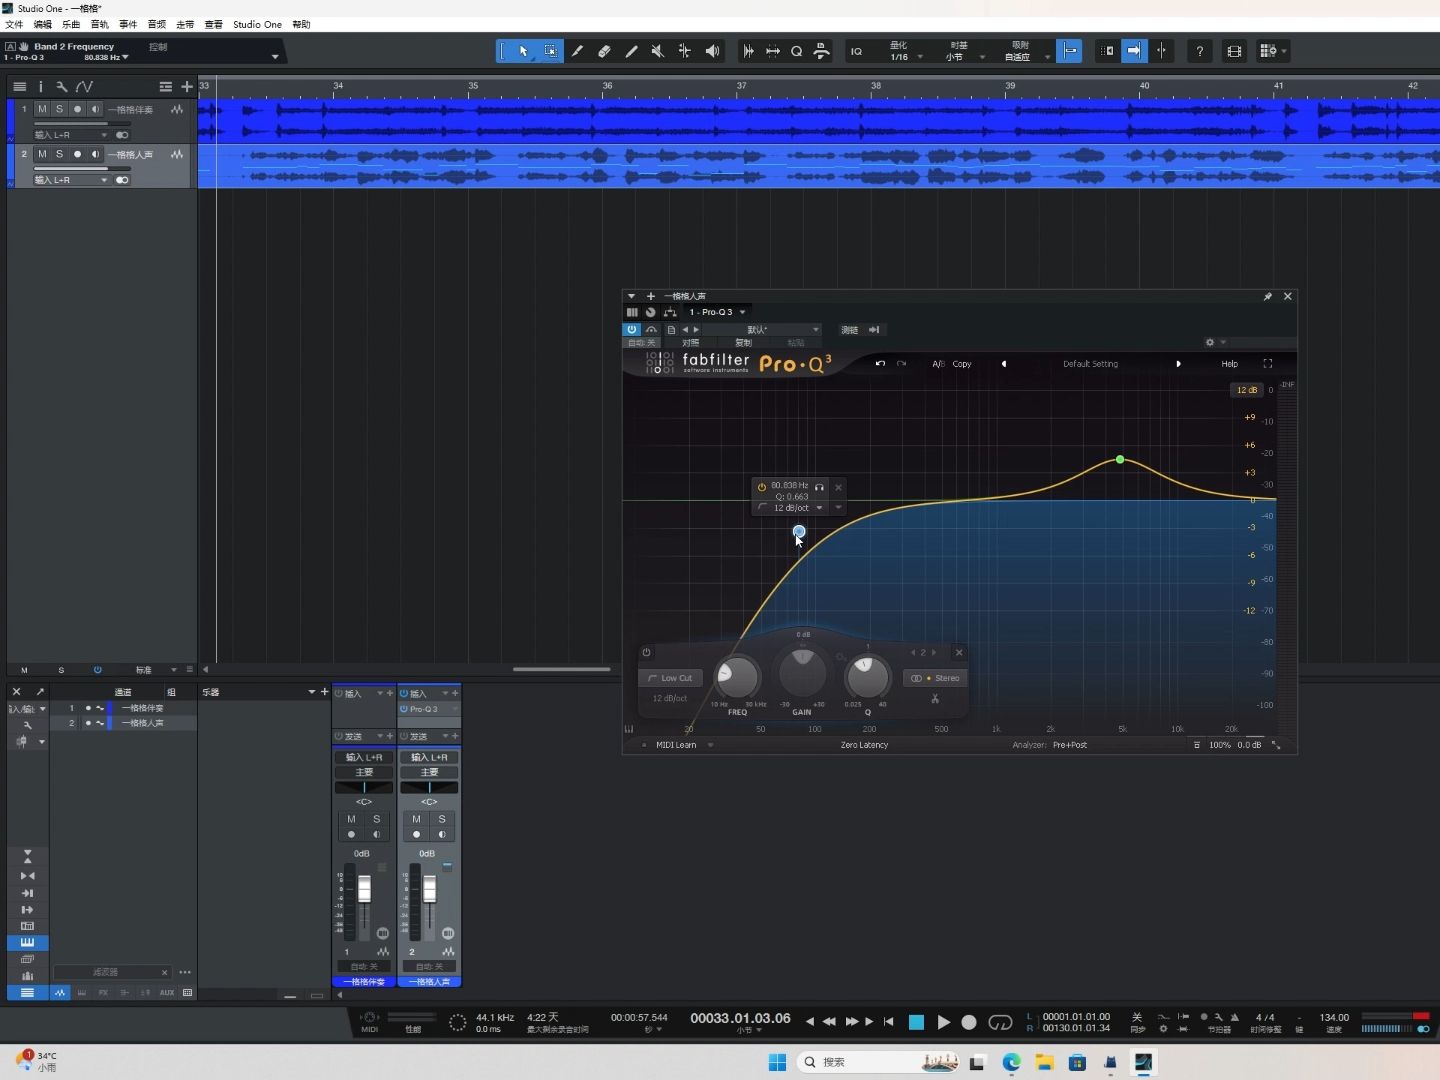Pick the Eraser tool
Screen dimensions: 1440x1080
(x=604, y=51)
